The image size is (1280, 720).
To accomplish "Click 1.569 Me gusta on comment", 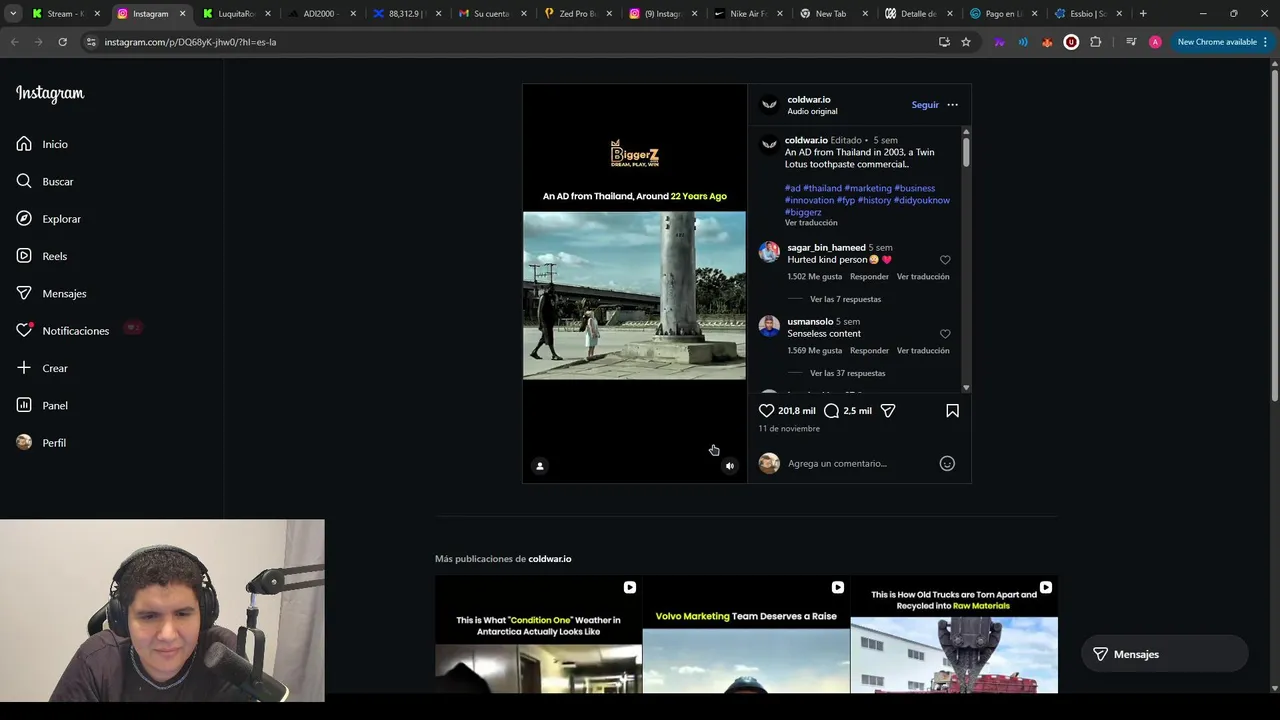I will pyautogui.click(x=815, y=351).
